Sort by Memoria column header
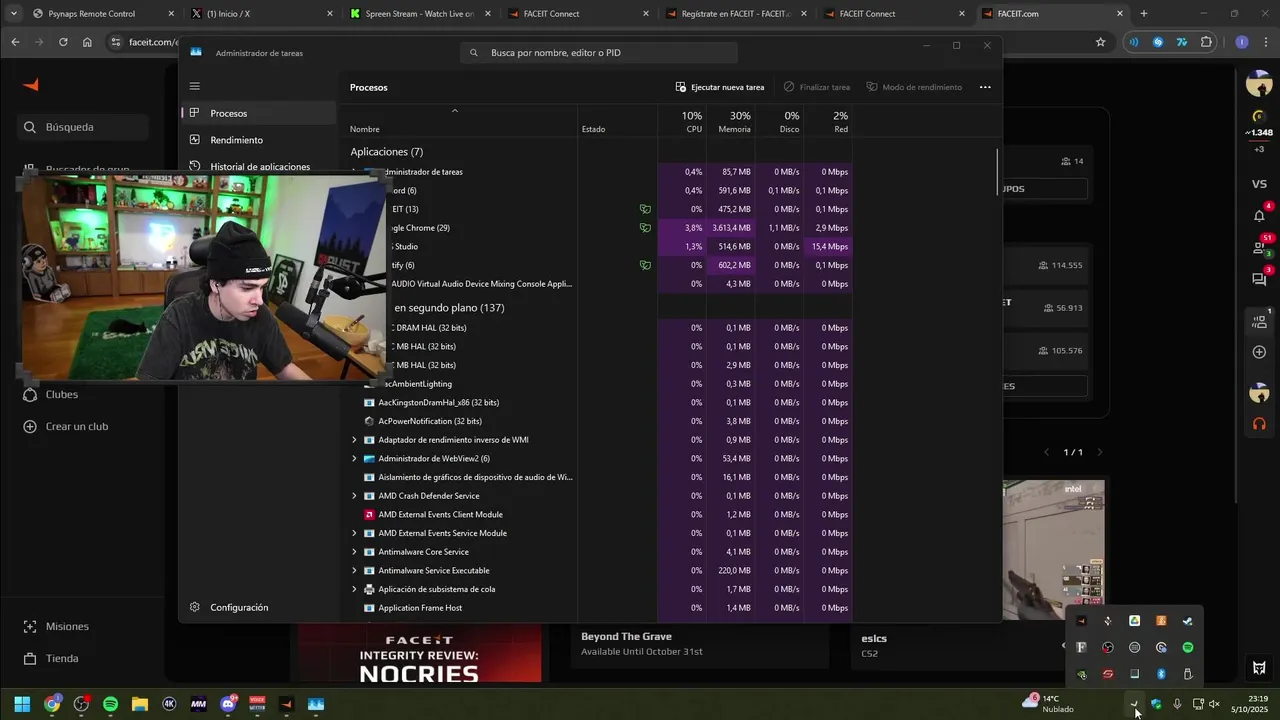Viewport: 1280px width, 720px height. 733,121
